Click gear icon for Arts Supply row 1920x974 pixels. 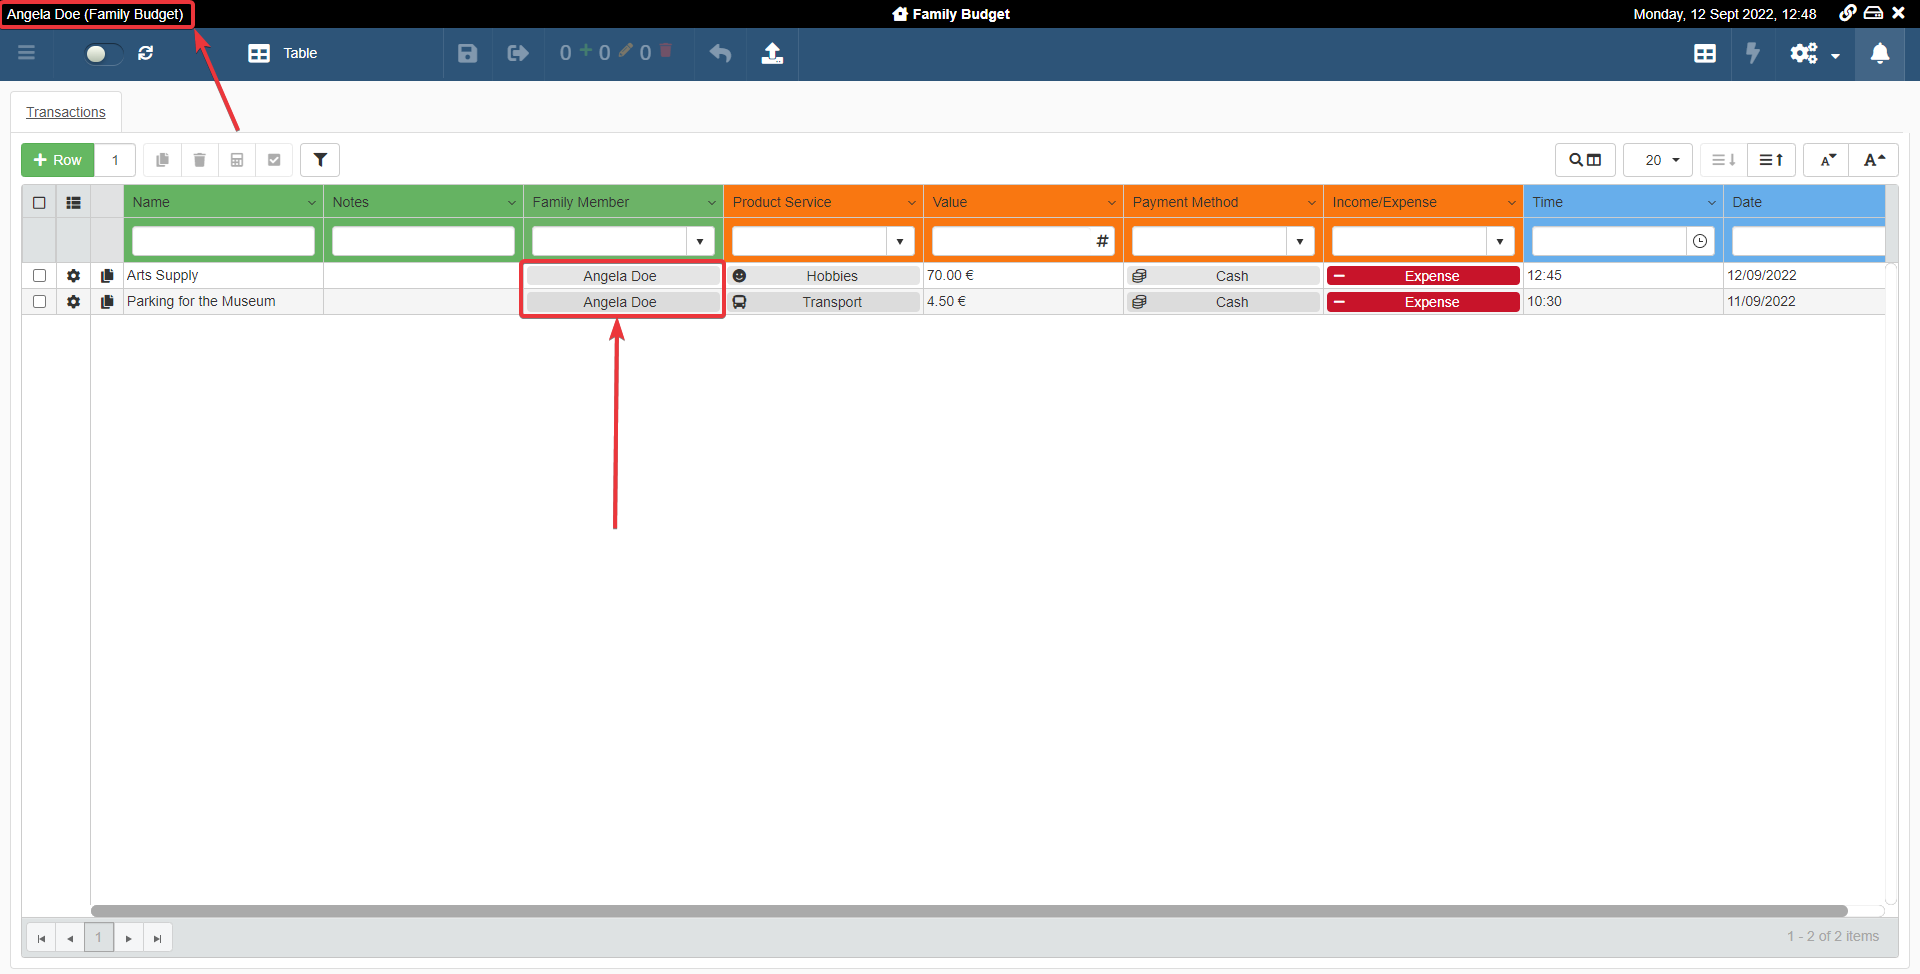pos(73,276)
